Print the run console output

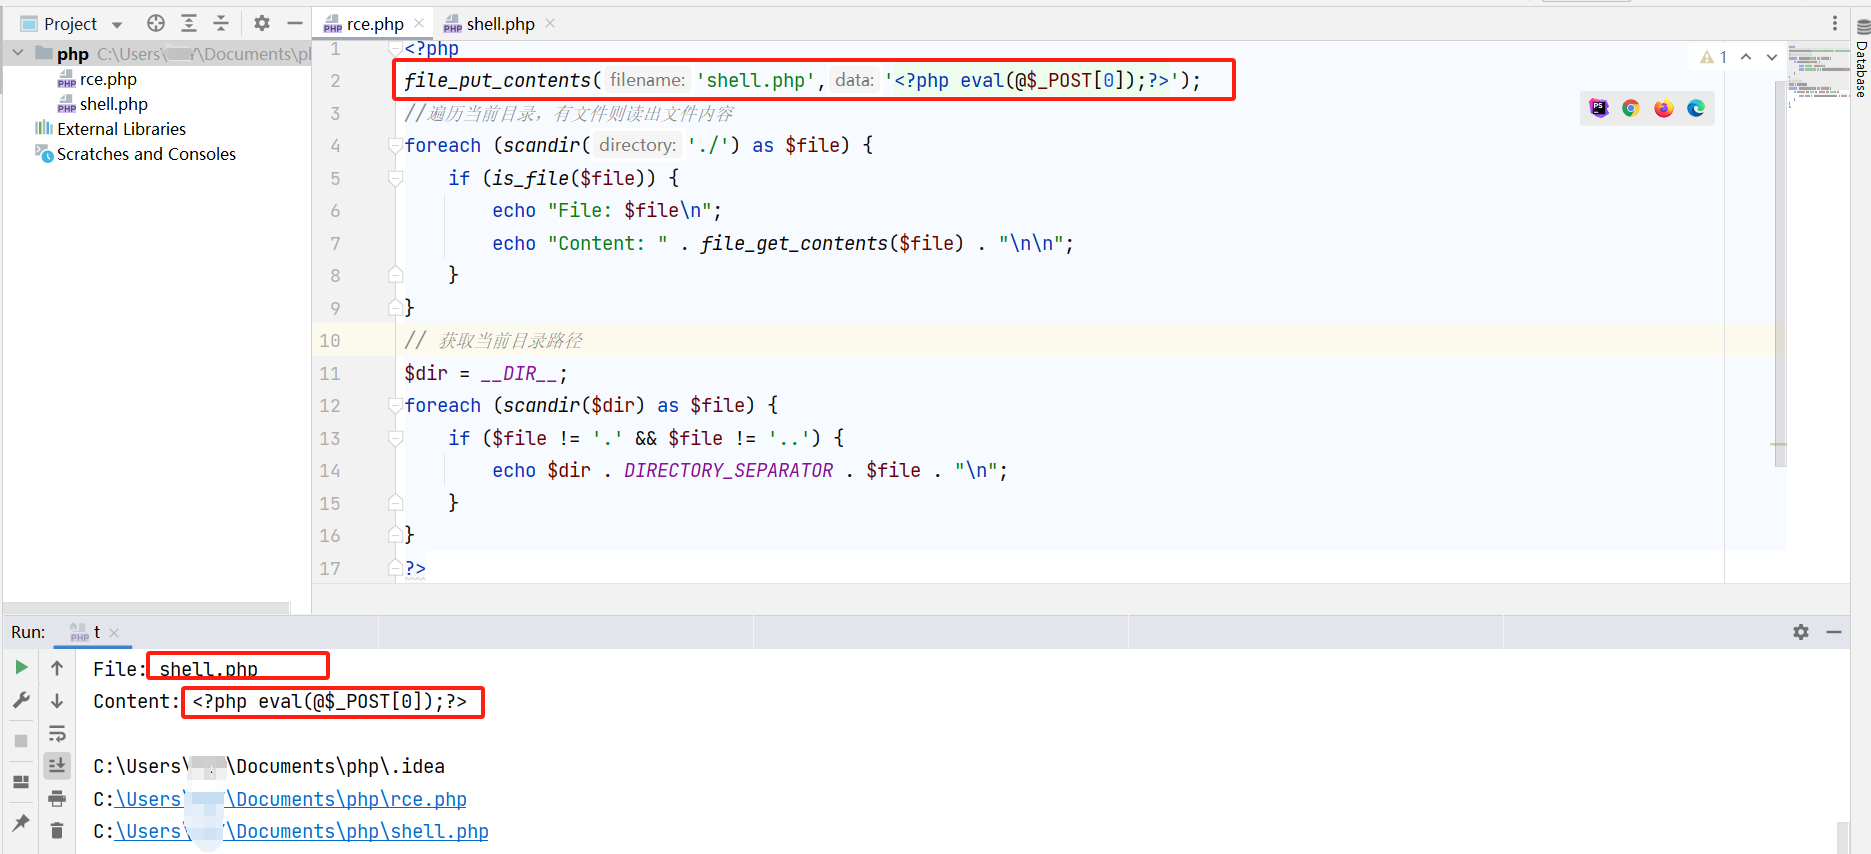click(57, 798)
